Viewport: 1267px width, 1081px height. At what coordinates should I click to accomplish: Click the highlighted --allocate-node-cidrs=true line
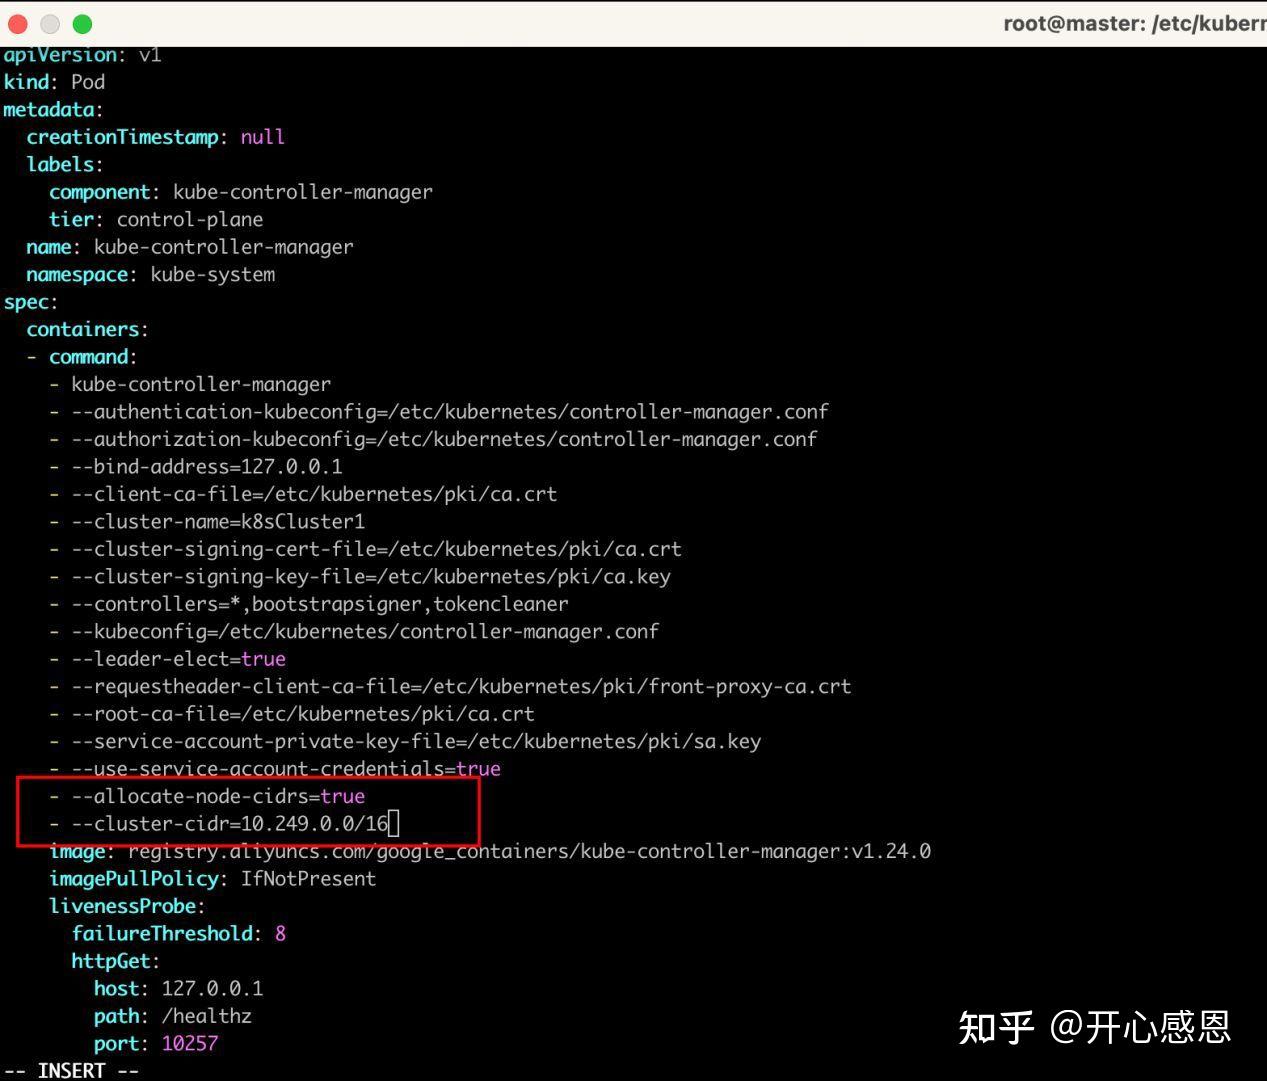pyautogui.click(x=217, y=796)
